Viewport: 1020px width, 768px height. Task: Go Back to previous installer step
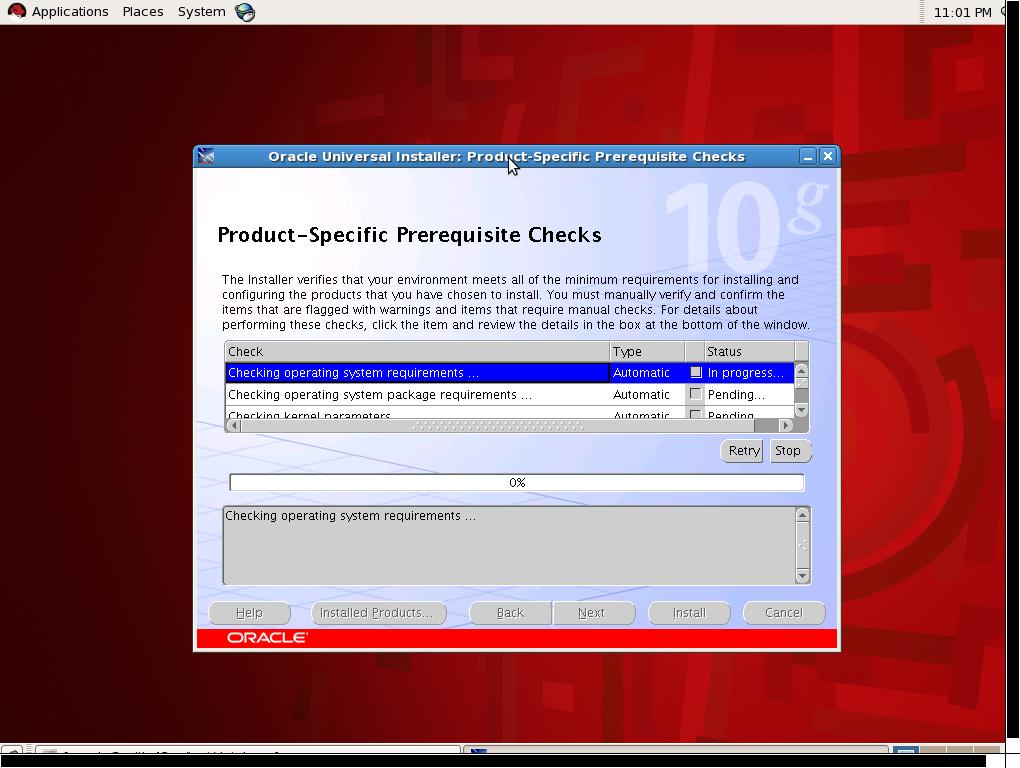coord(511,613)
